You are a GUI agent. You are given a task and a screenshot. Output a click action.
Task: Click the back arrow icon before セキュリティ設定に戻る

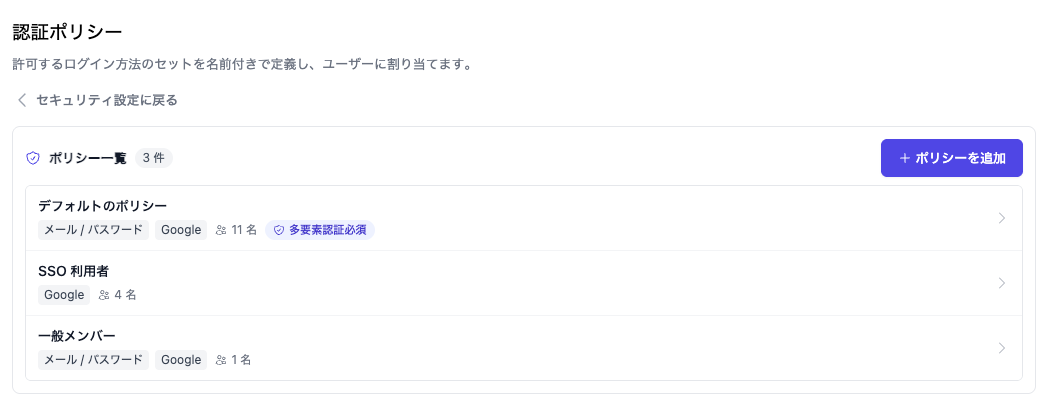[22, 101]
